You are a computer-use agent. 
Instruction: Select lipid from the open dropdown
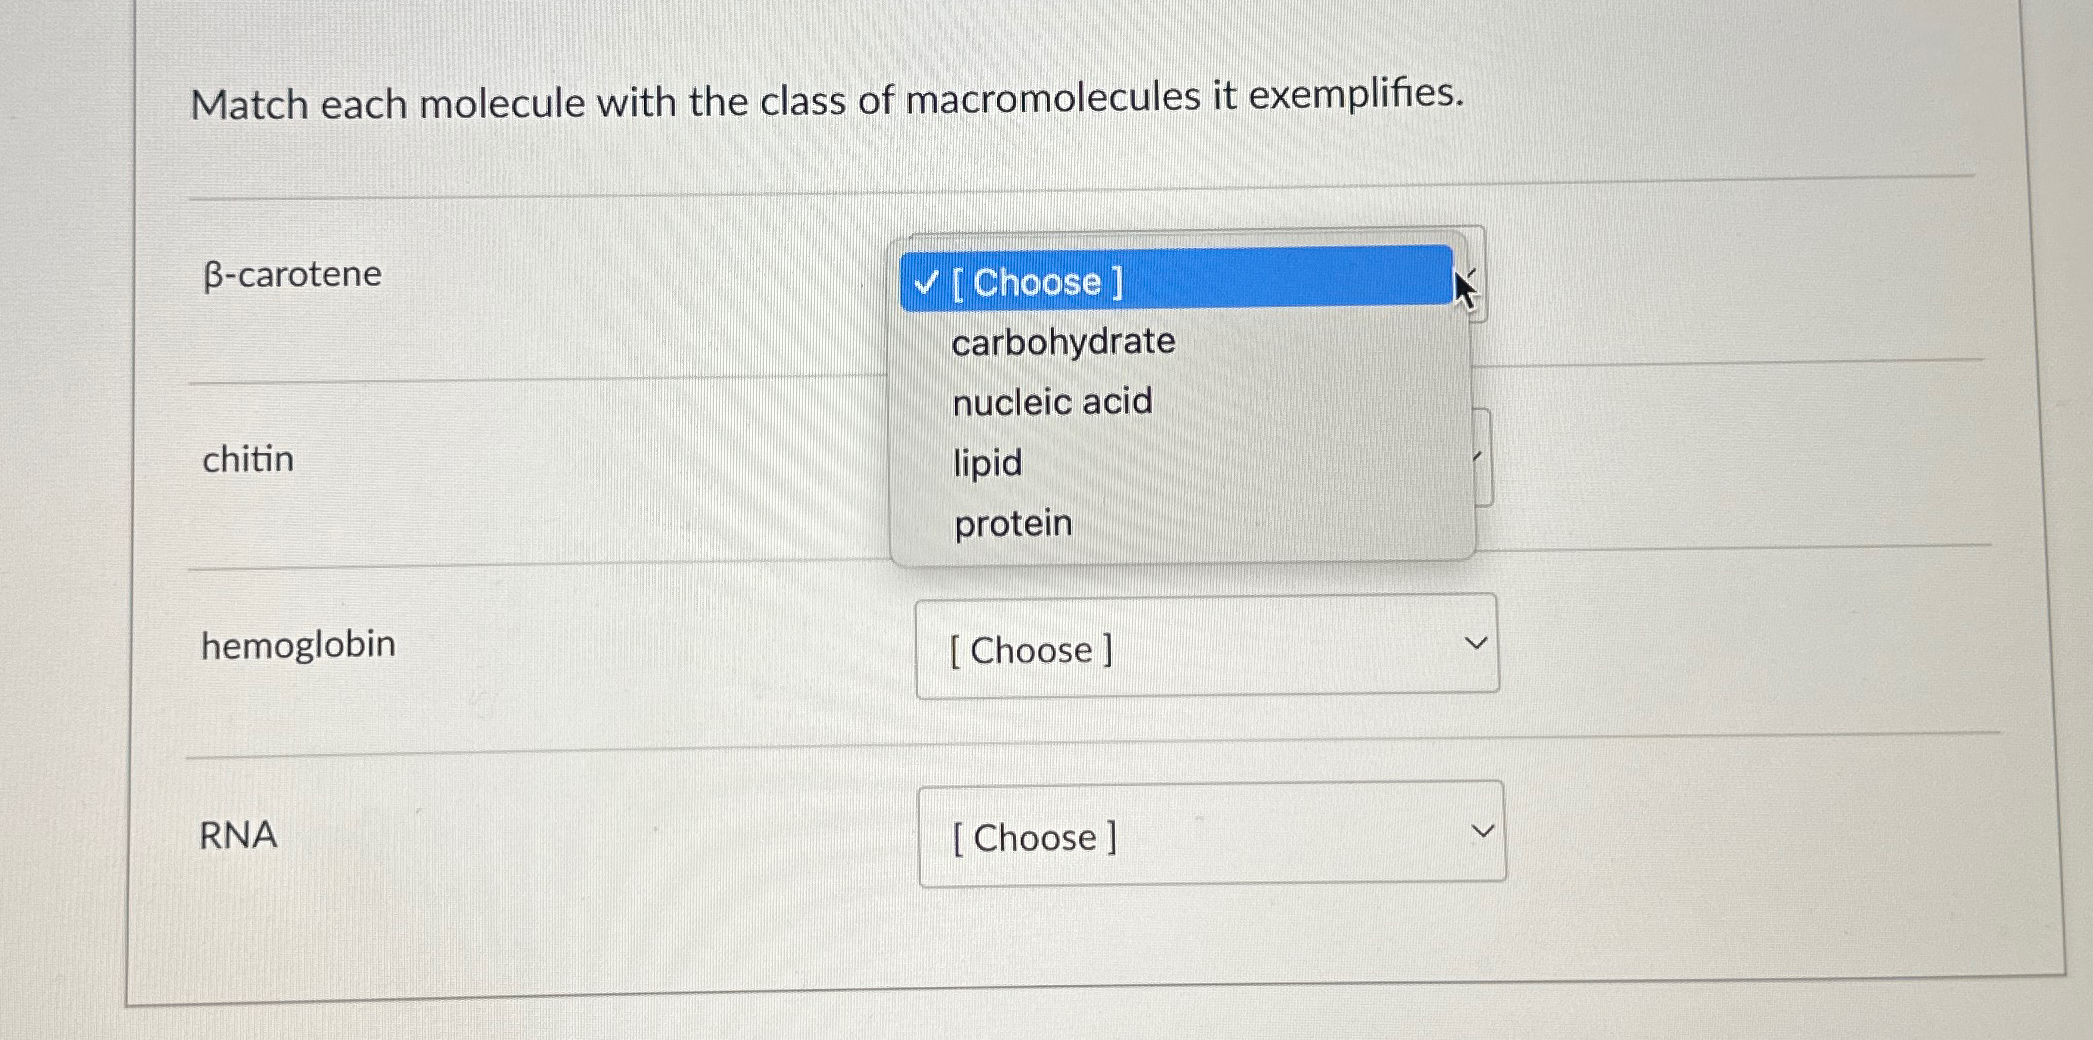pyautogui.click(x=986, y=462)
